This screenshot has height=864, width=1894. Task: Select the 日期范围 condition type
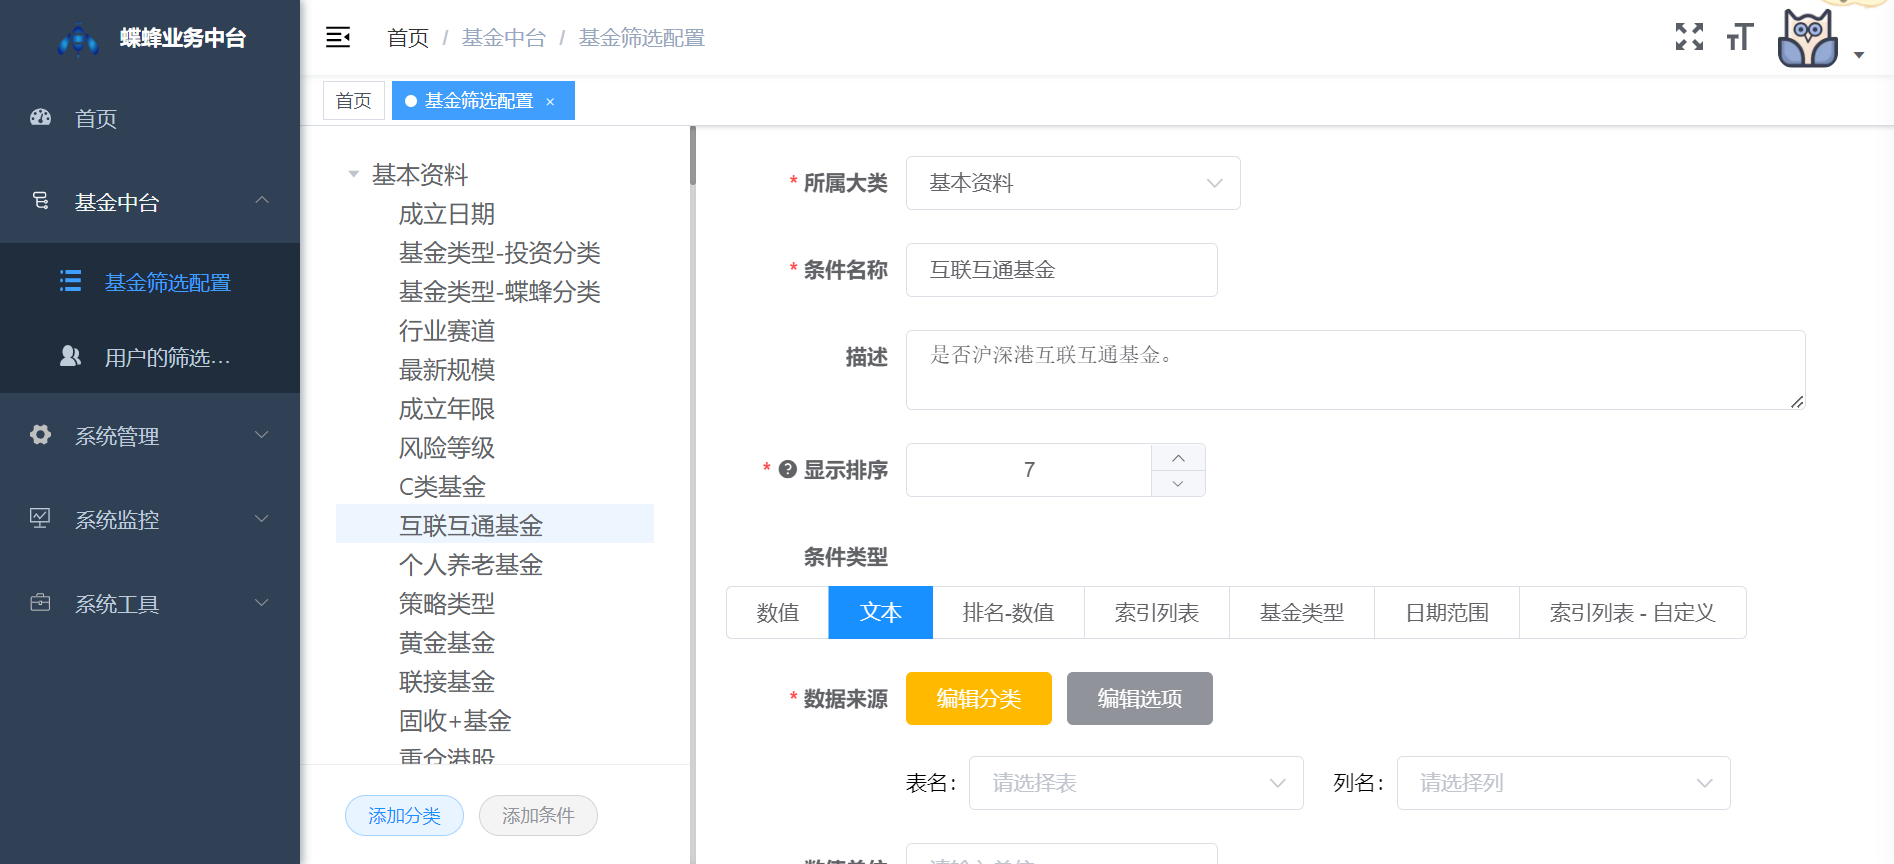point(1447,612)
